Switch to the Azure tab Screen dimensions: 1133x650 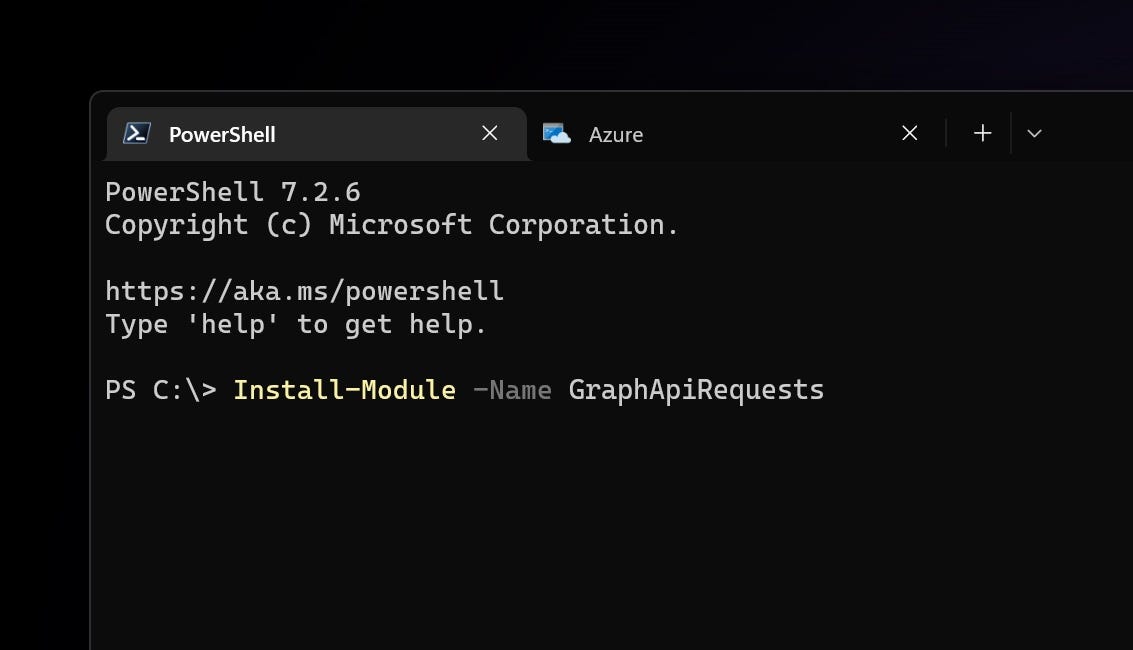pos(615,134)
